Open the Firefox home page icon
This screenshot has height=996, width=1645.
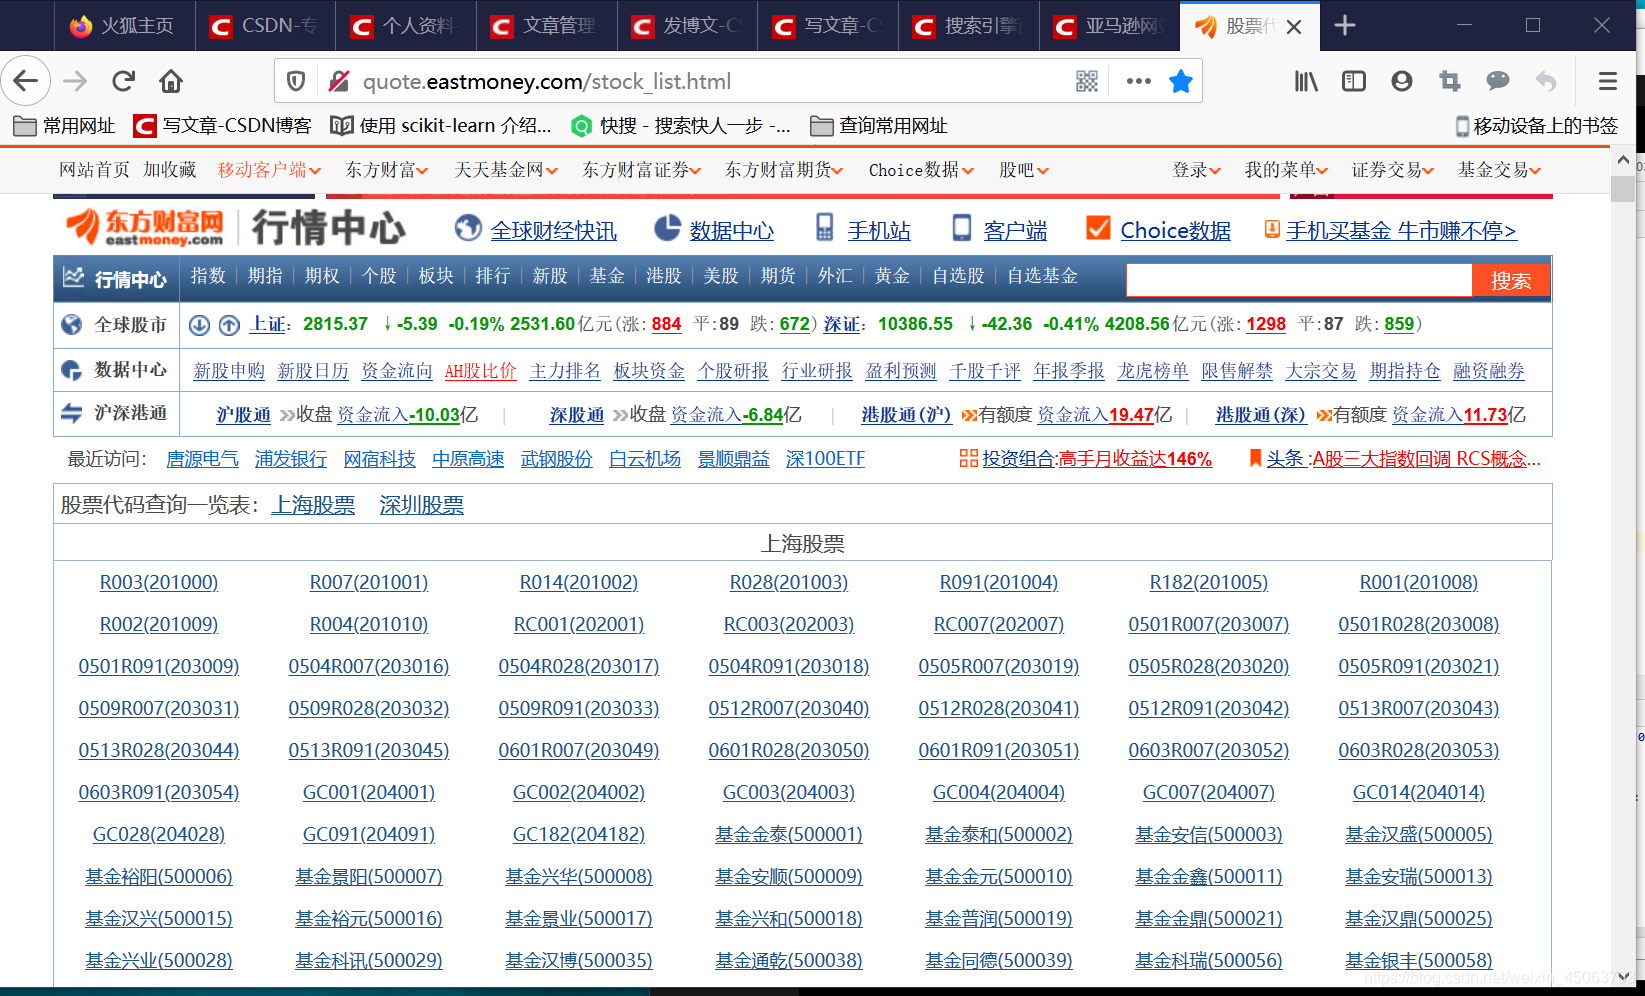(171, 81)
